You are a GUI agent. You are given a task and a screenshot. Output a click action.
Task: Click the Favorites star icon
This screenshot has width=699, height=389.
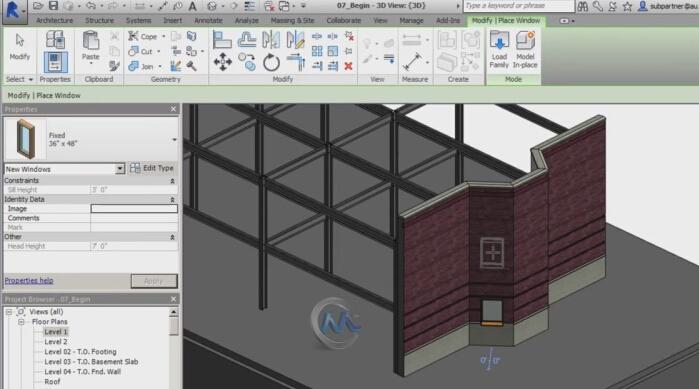[627, 6]
